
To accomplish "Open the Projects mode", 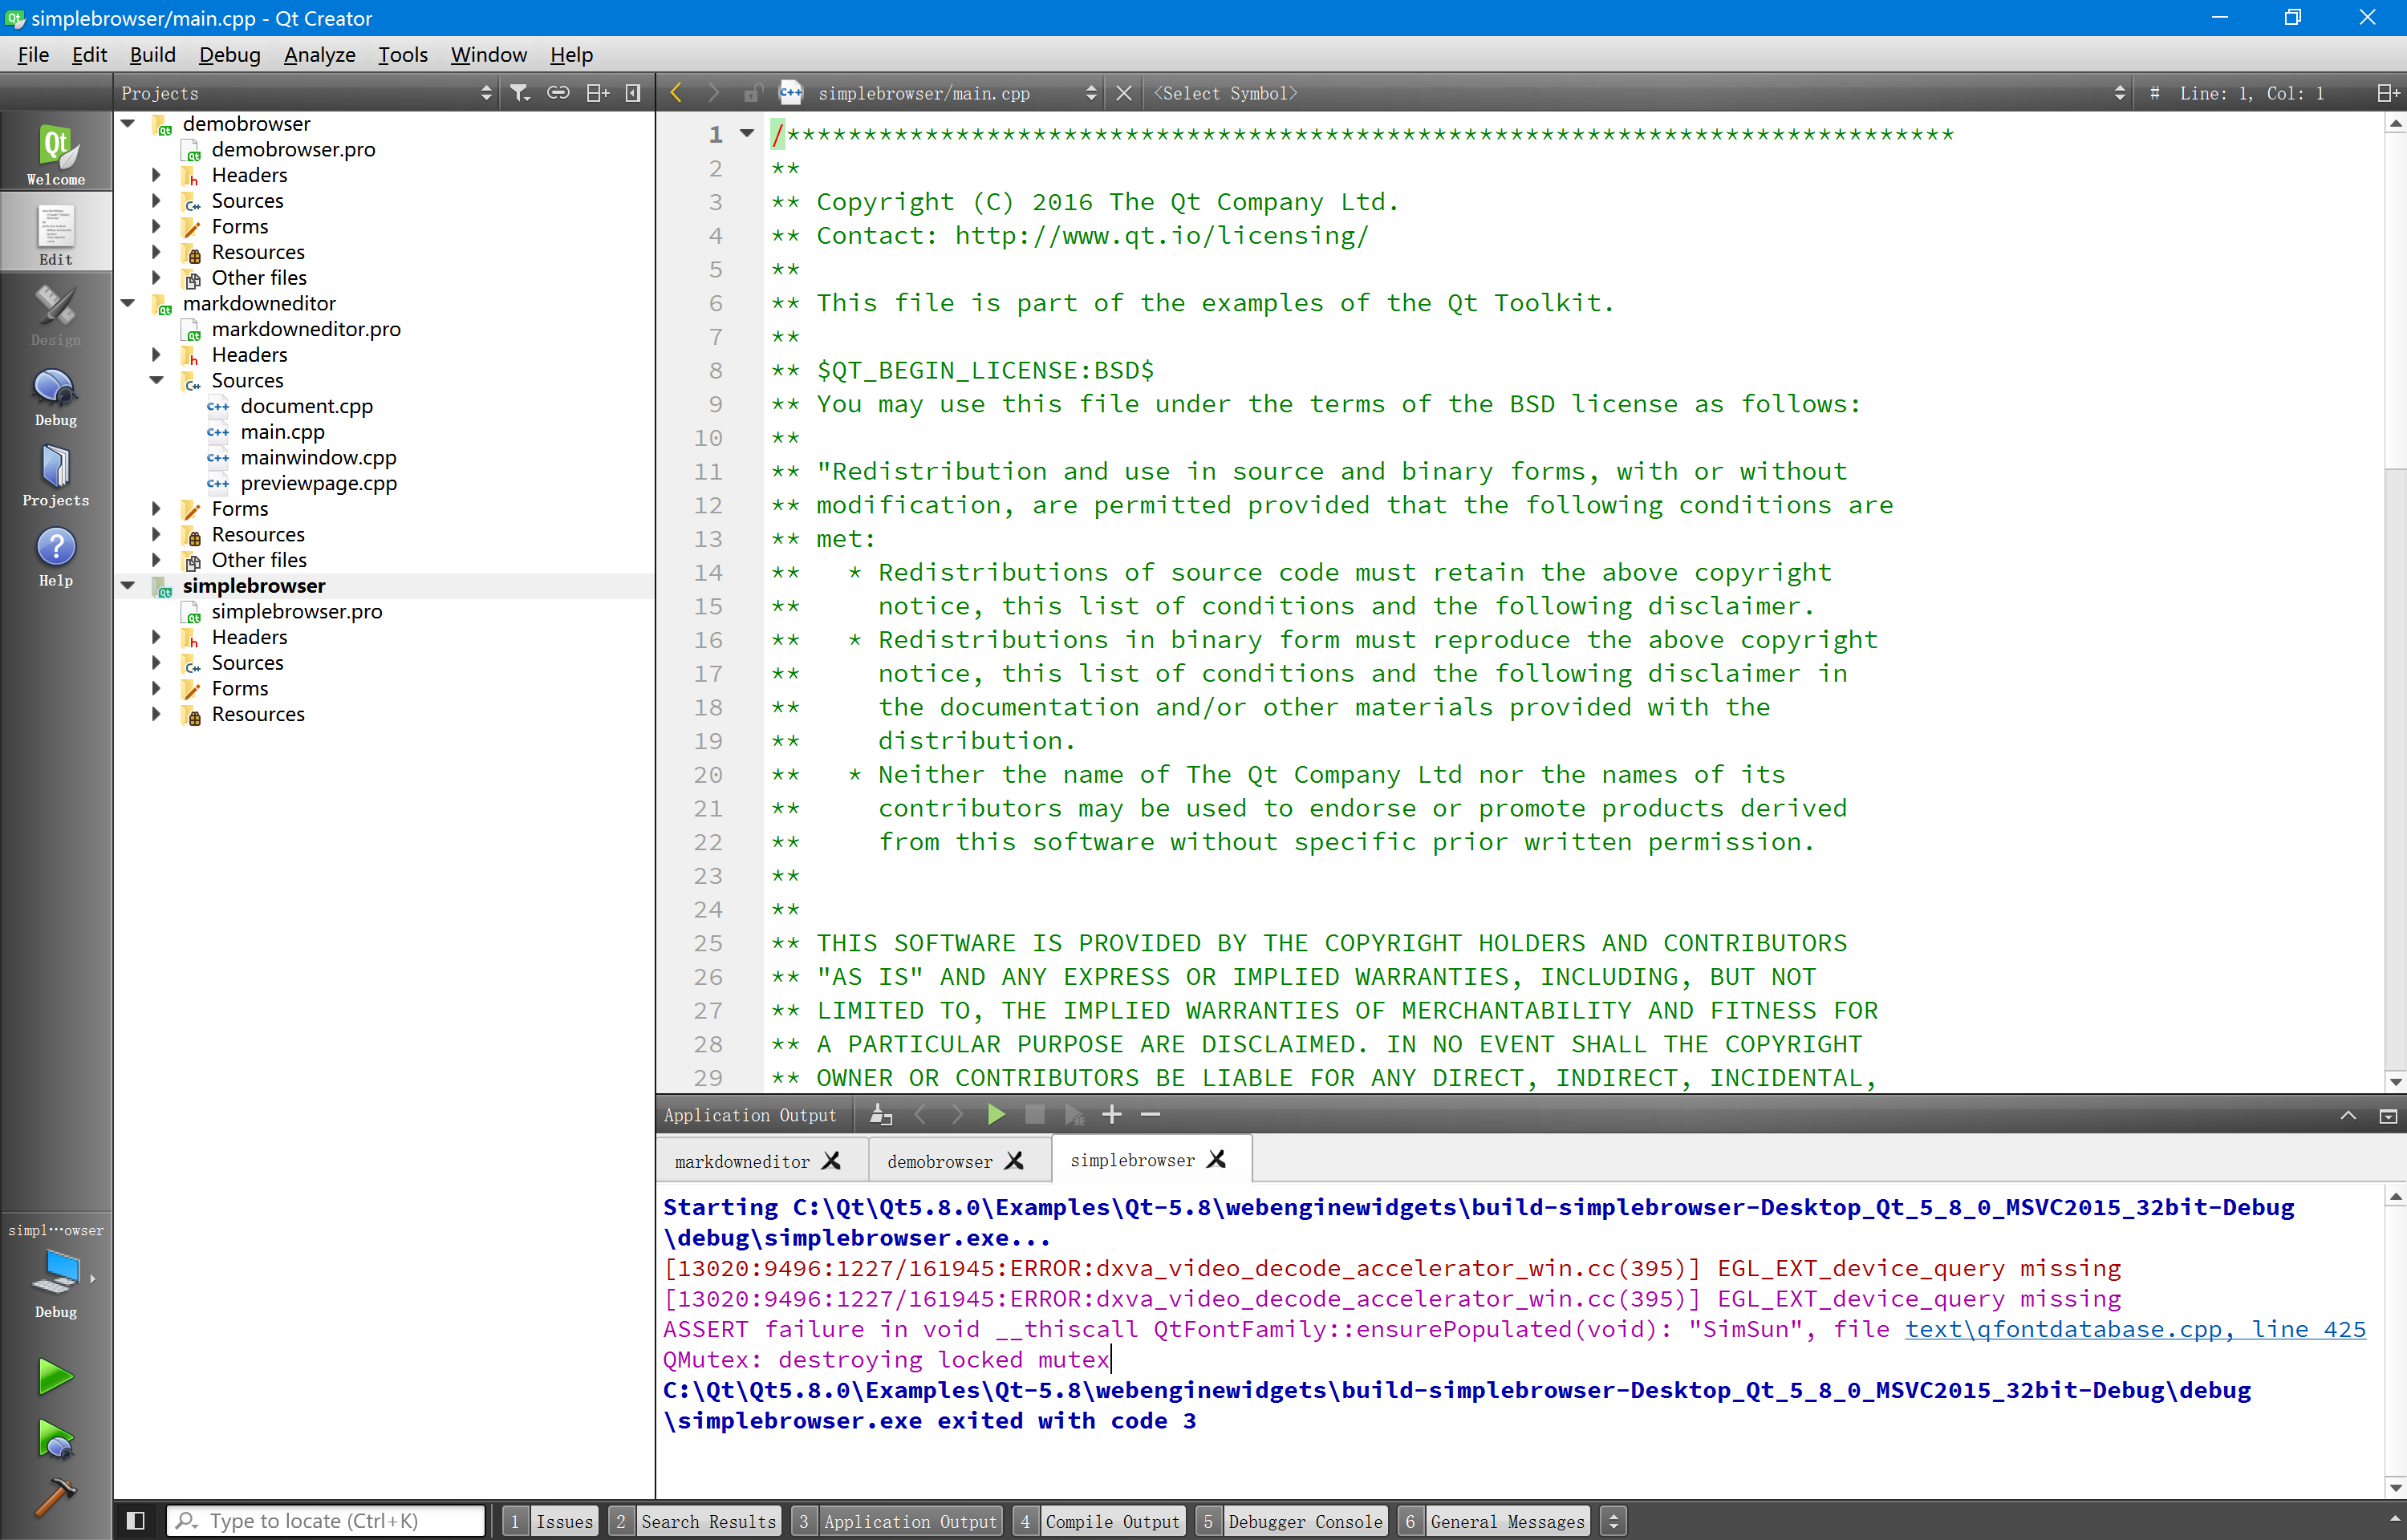I will (x=56, y=473).
